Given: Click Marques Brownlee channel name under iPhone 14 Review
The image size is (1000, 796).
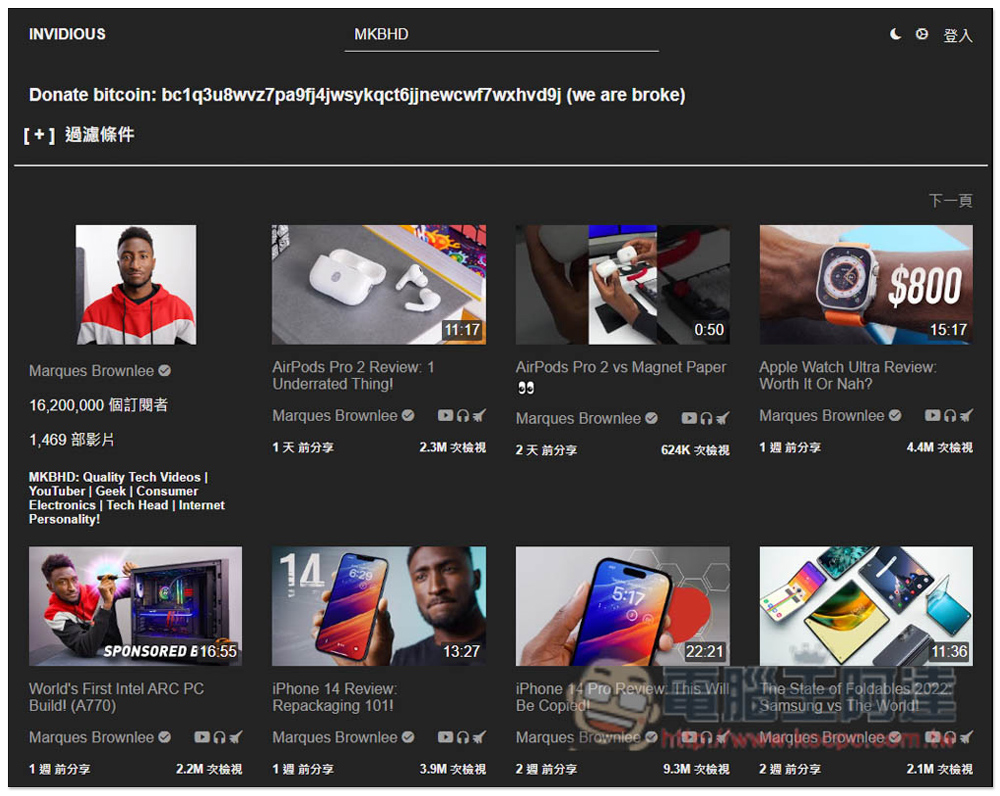Looking at the screenshot, I should click(x=335, y=738).
